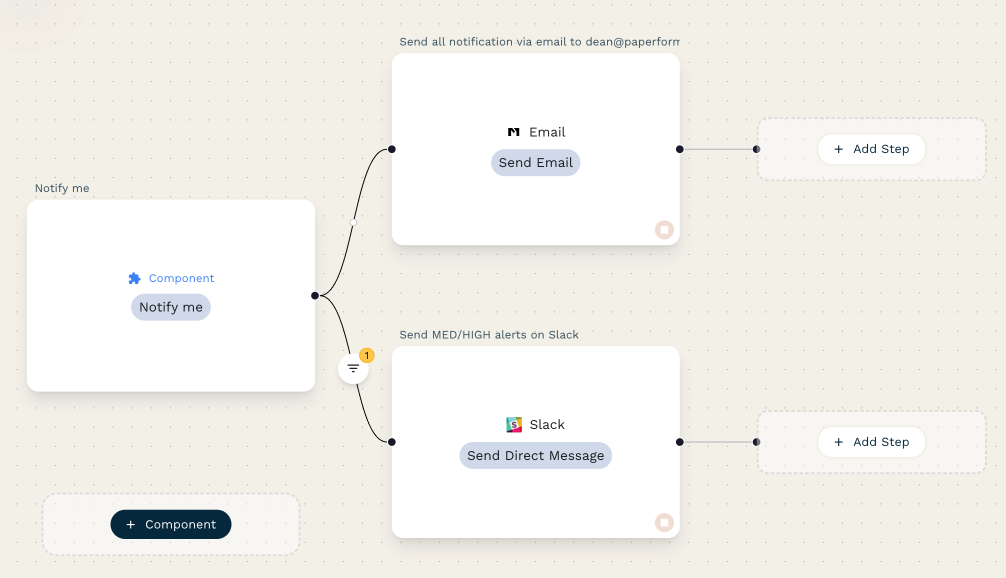Image resolution: width=1006 pixels, height=578 pixels.
Task: Select the Send Direct Message action pill
Action: (x=535, y=455)
